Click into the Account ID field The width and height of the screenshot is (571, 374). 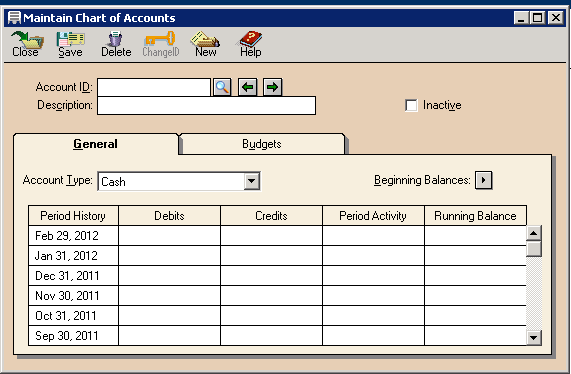pos(154,87)
